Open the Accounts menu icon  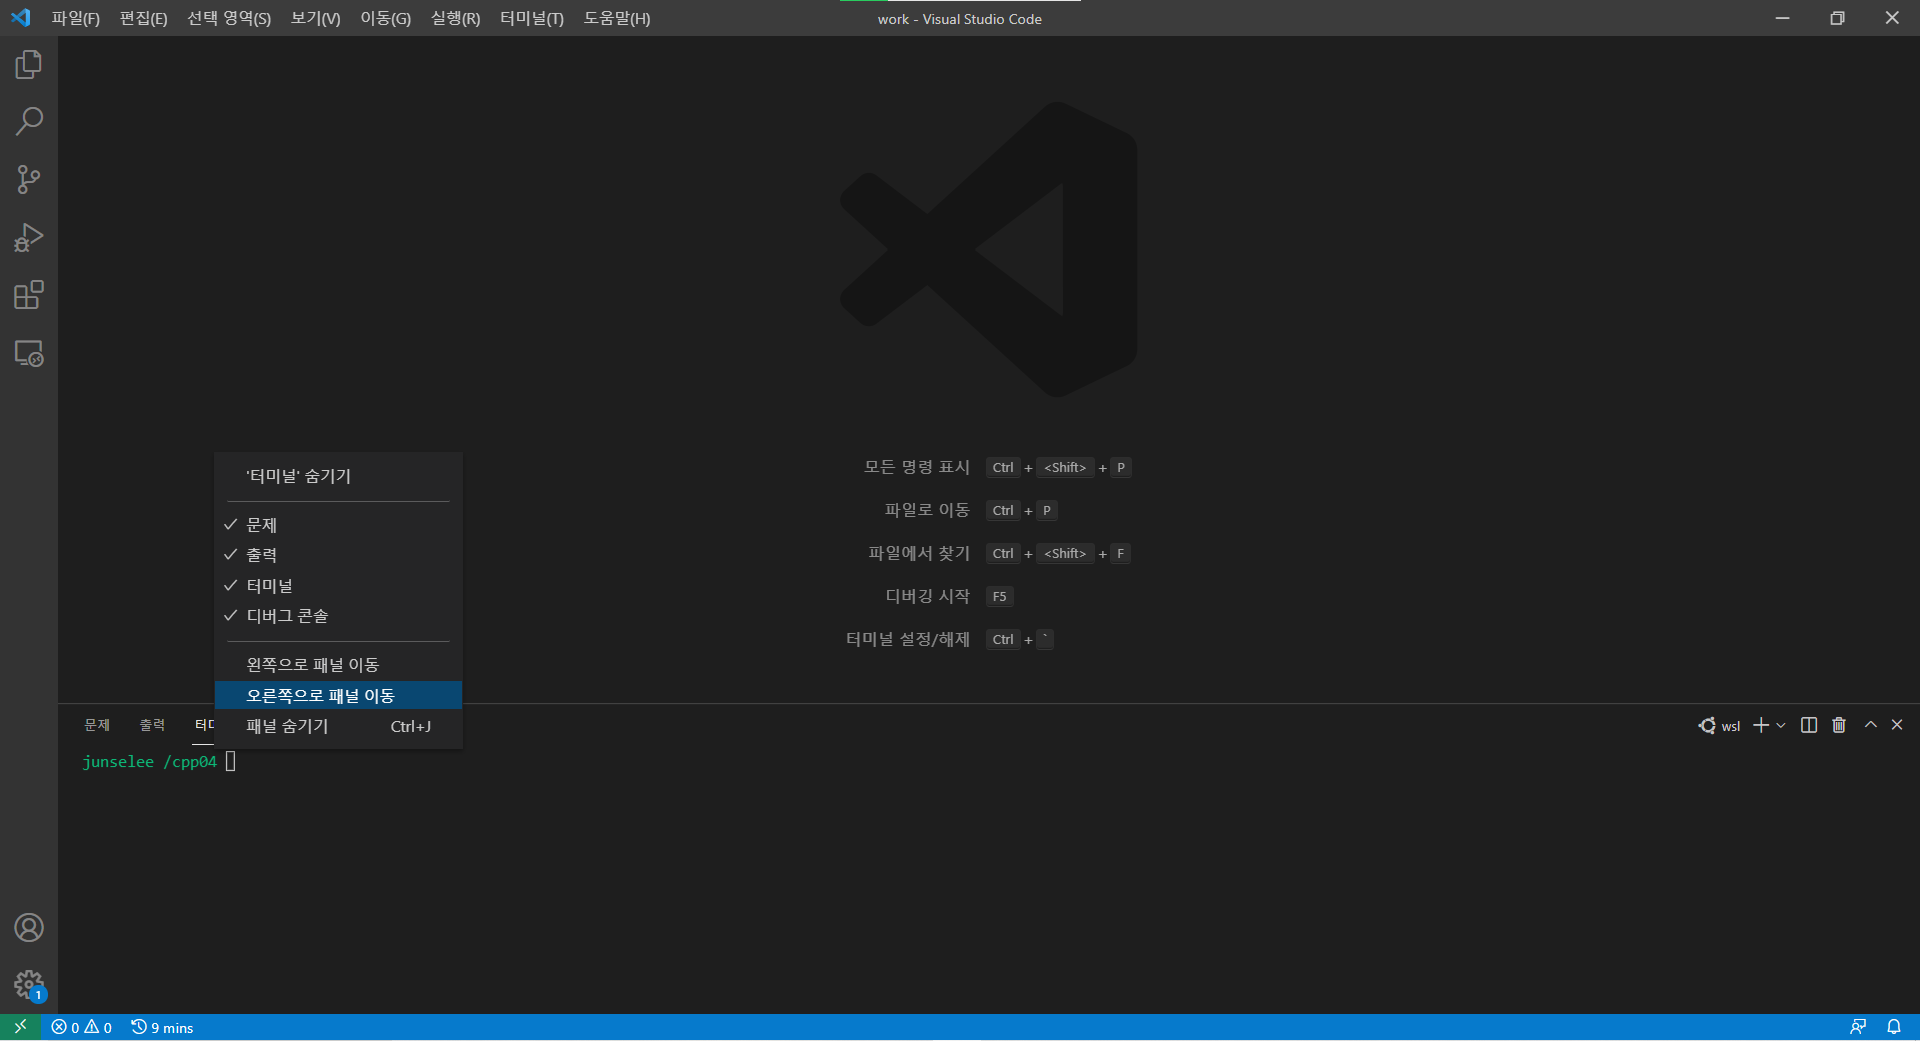(29, 928)
